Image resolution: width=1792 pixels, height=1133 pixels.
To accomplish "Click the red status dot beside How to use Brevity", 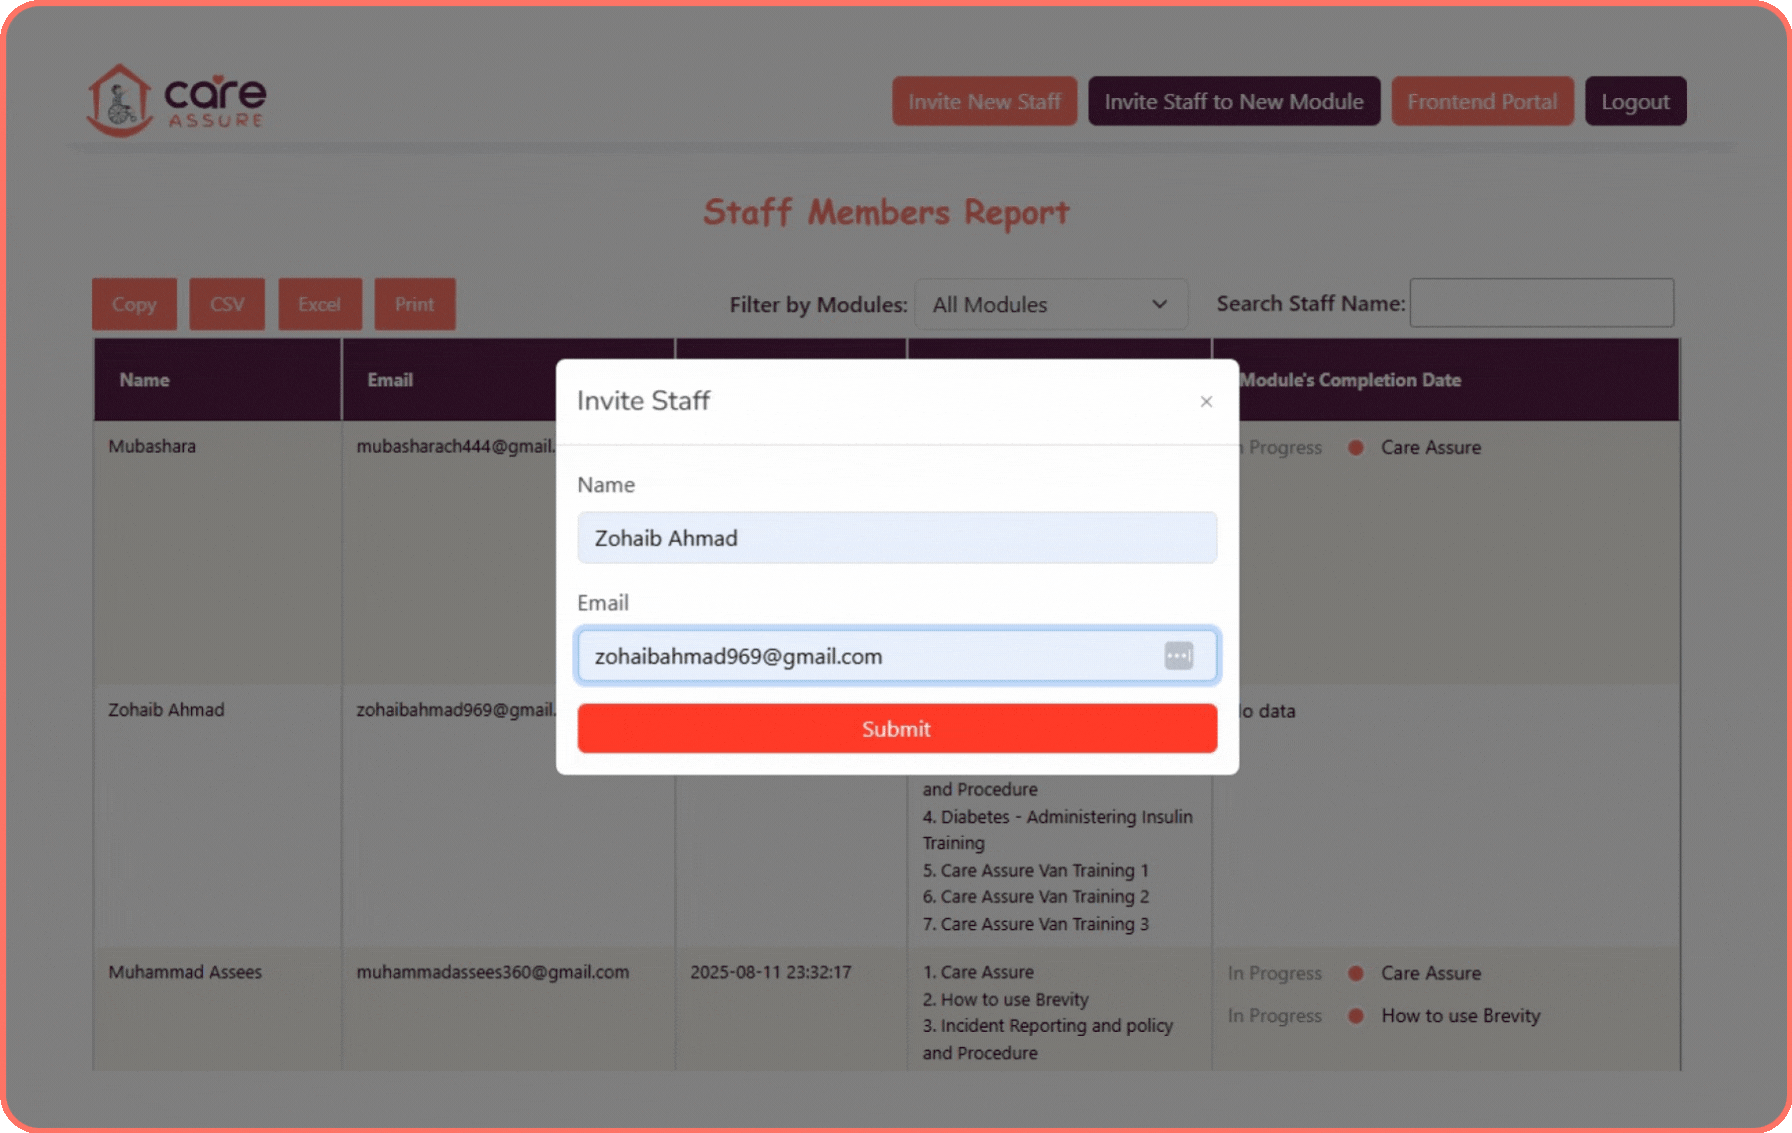I will click(x=1356, y=1016).
